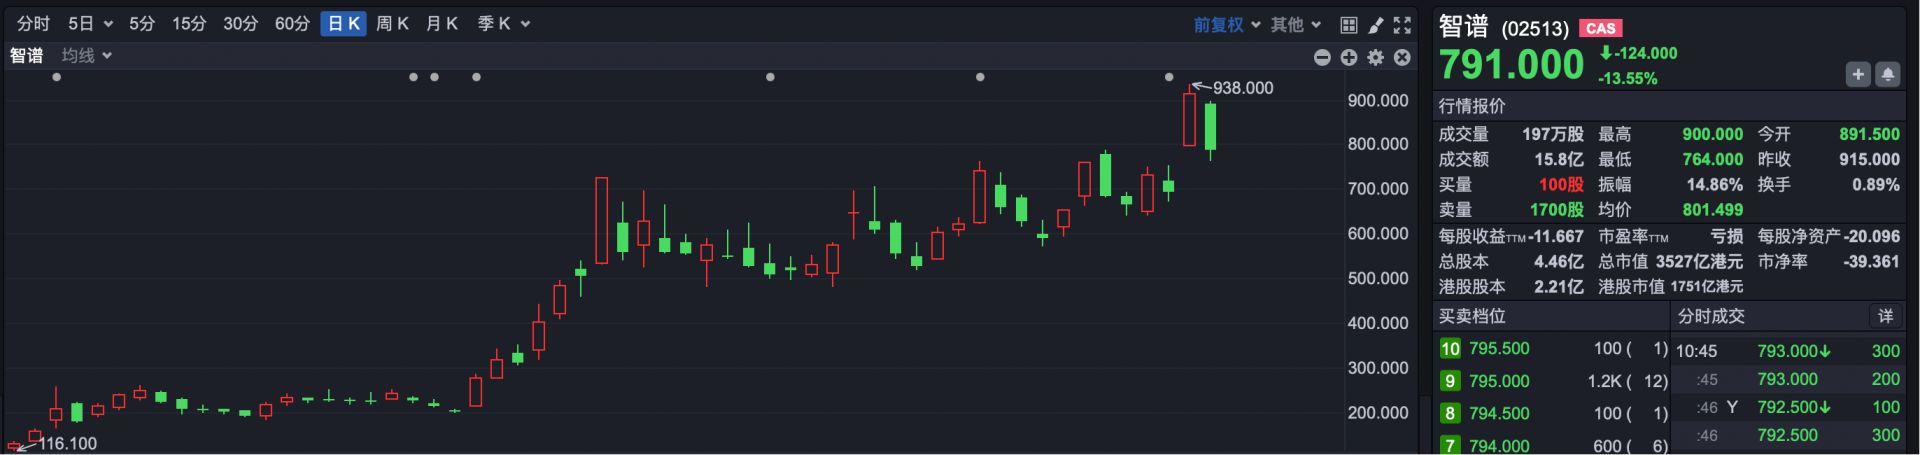Screen dimensions: 1920x455
Task: Open the 前复权 adjustment dropdown
Action: pos(1226,25)
